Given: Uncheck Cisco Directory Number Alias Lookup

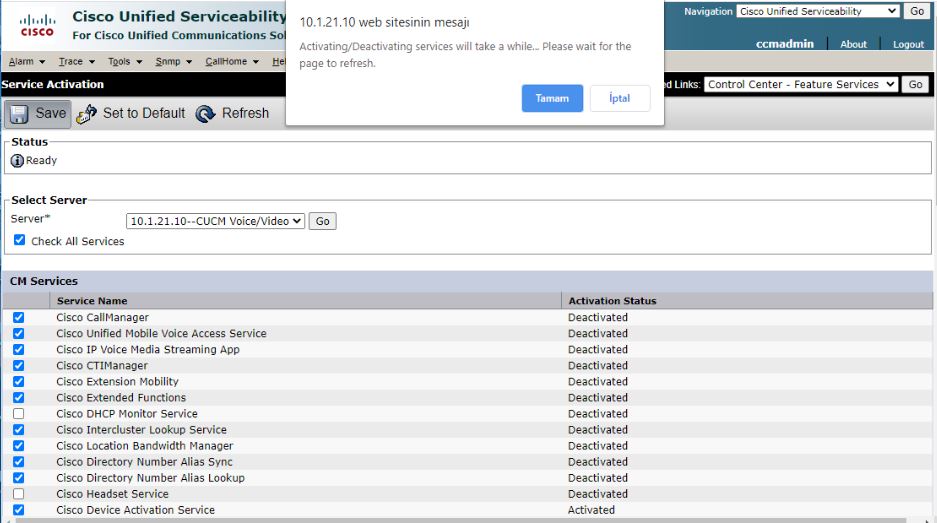Looking at the screenshot, I should point(19,478).
